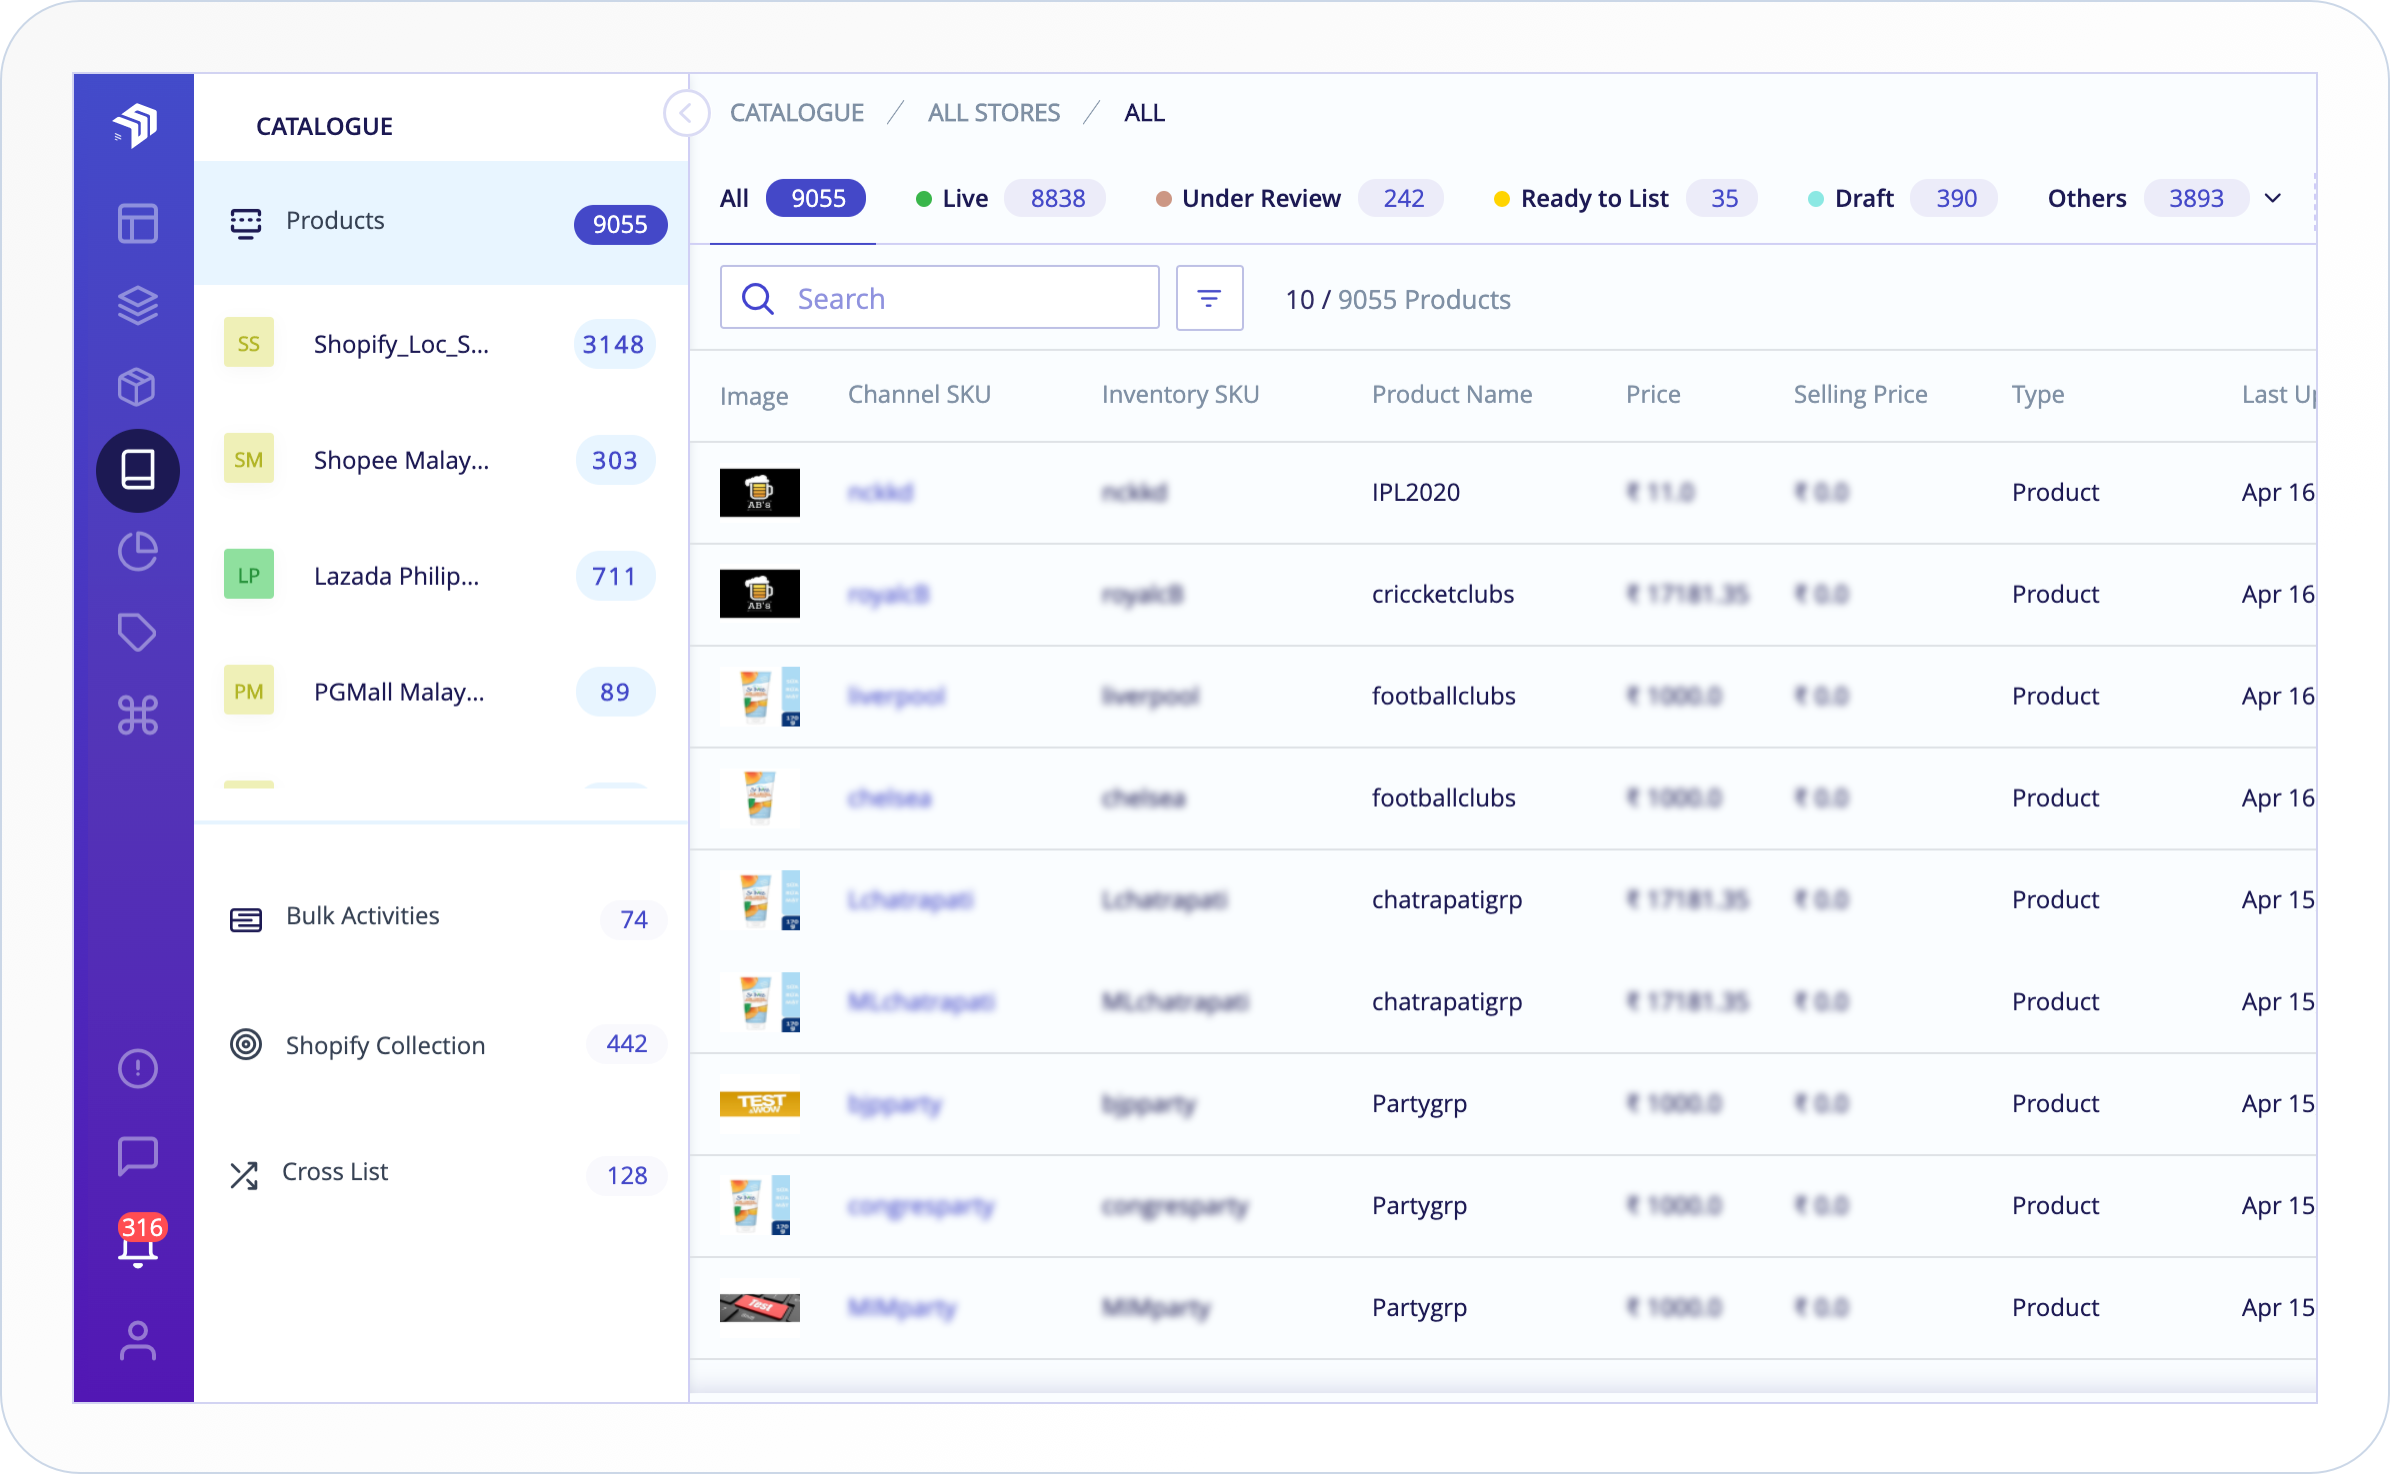Open Bulk Activities in catalogue panel
The height and width of the screenshot is (1474, 2390).
362,916
